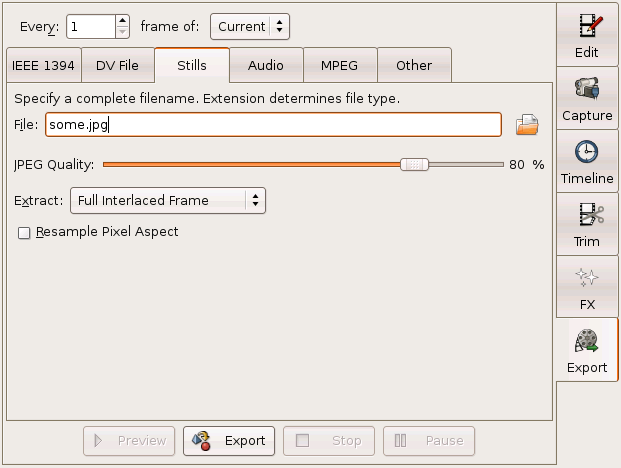Viewport: 621px width, 468px height.
Task: Expand the Extract Full Interlaced Frame dropdown
Action: (168, 200)
